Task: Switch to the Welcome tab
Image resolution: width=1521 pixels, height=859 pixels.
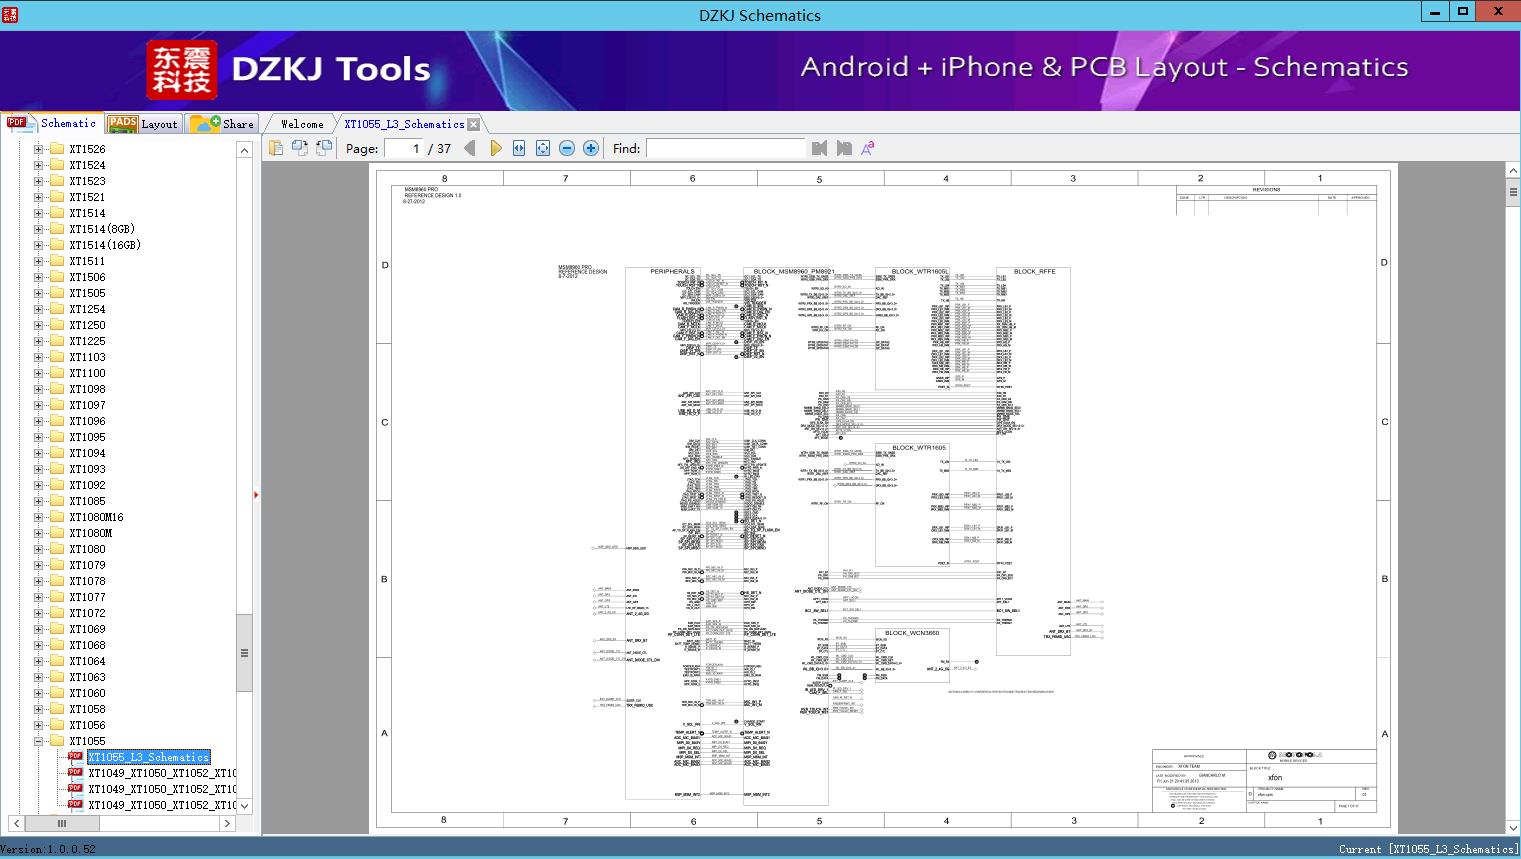Action: (302, 124)
